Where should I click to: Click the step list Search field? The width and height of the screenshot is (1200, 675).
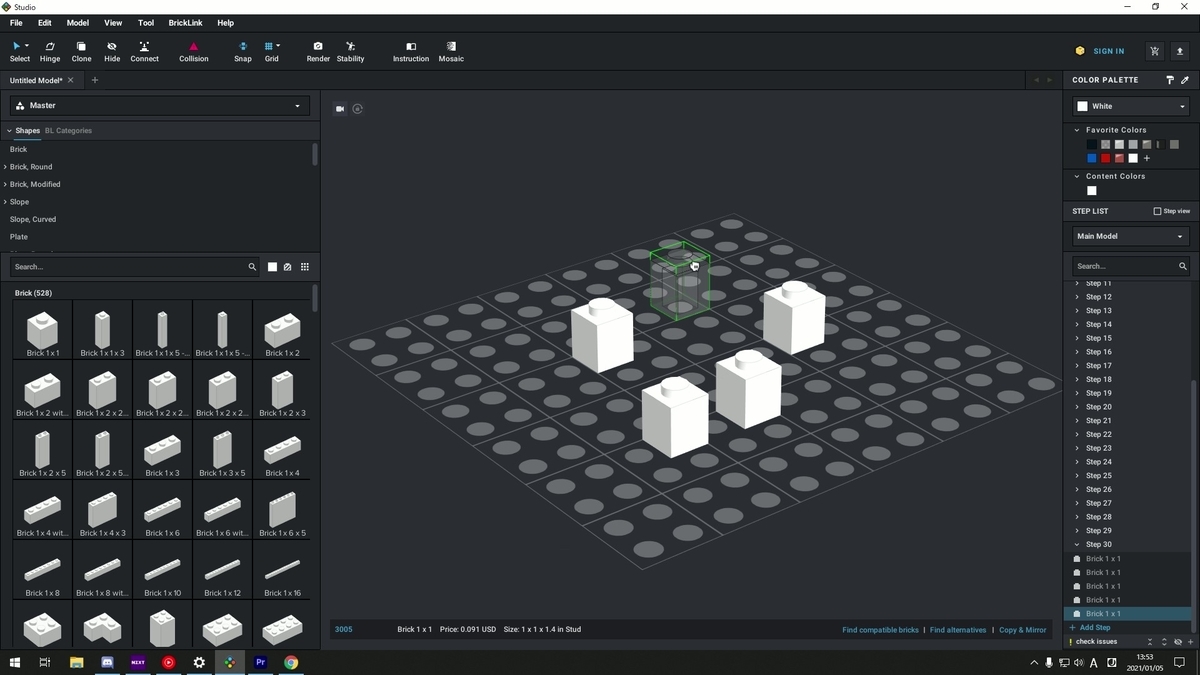(1130, 266)
